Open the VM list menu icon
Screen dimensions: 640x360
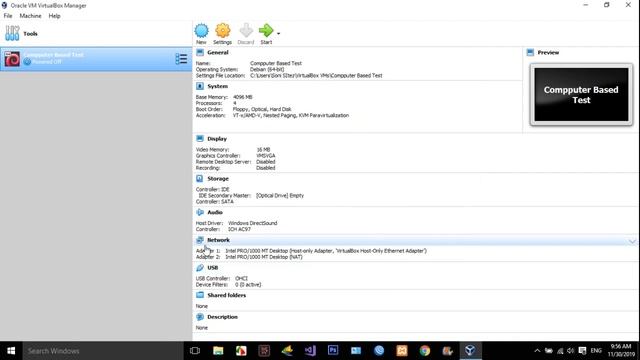181,59
